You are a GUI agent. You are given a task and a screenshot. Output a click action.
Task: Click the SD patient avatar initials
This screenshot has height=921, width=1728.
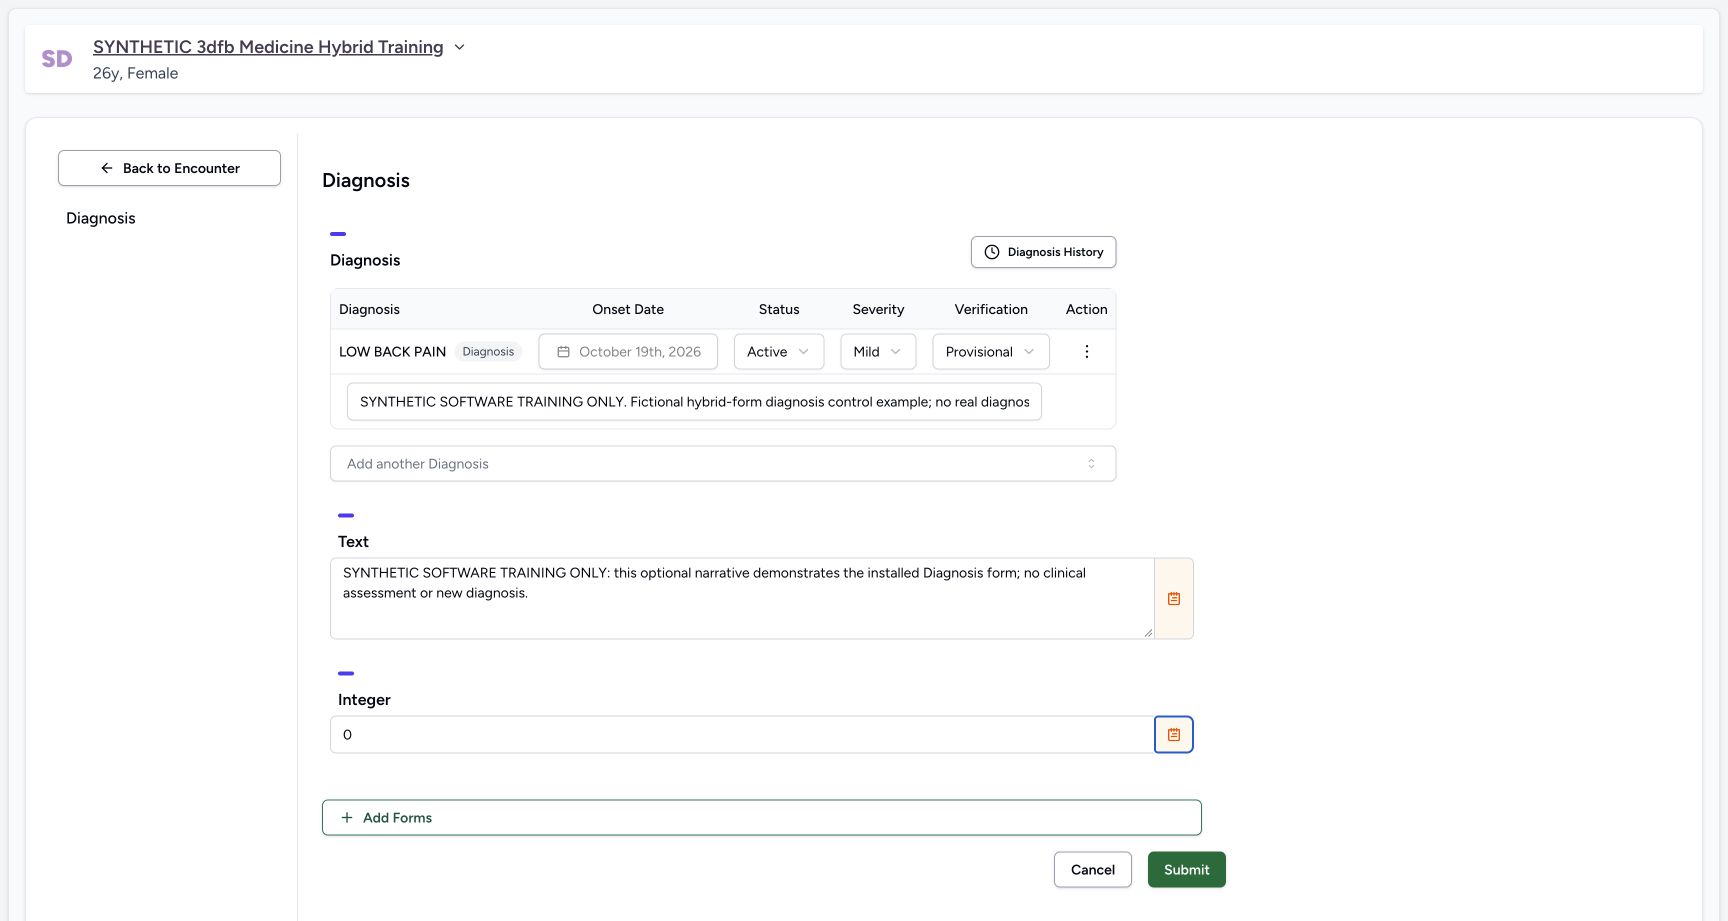point(57,59)
